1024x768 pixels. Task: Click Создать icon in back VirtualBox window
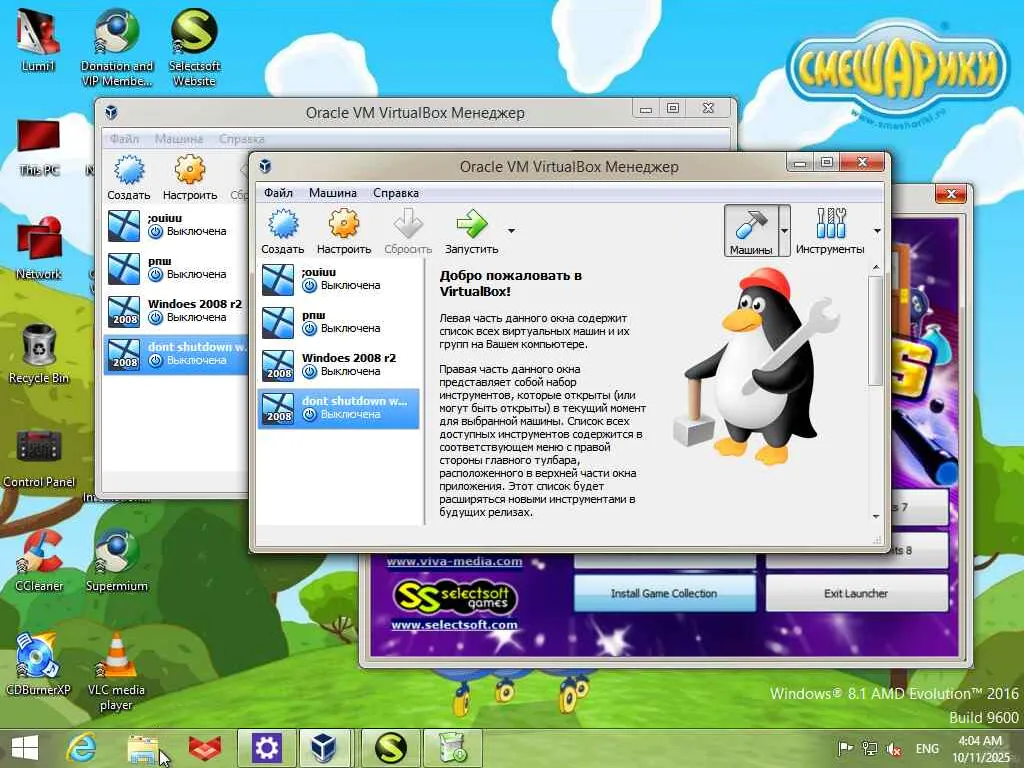coord(129,177)
